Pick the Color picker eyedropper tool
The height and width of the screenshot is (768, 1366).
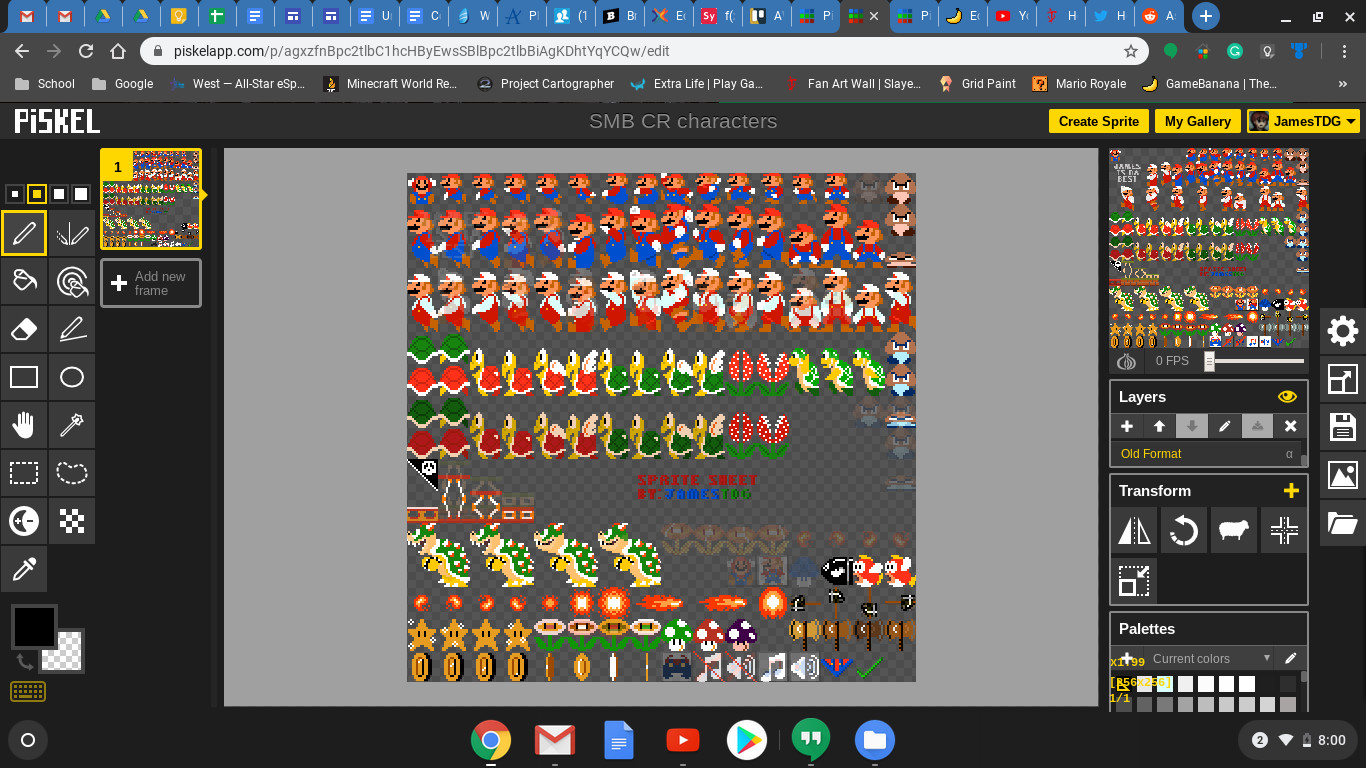(24, 569)
